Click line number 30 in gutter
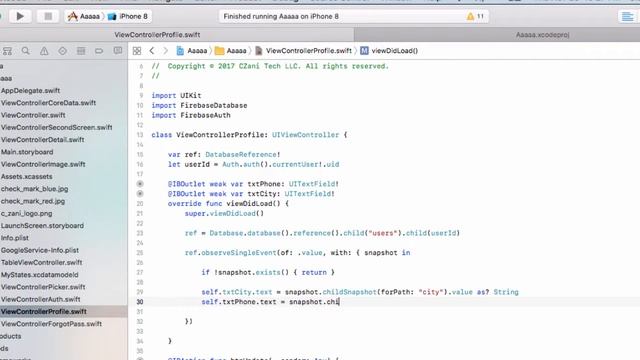 140,302
